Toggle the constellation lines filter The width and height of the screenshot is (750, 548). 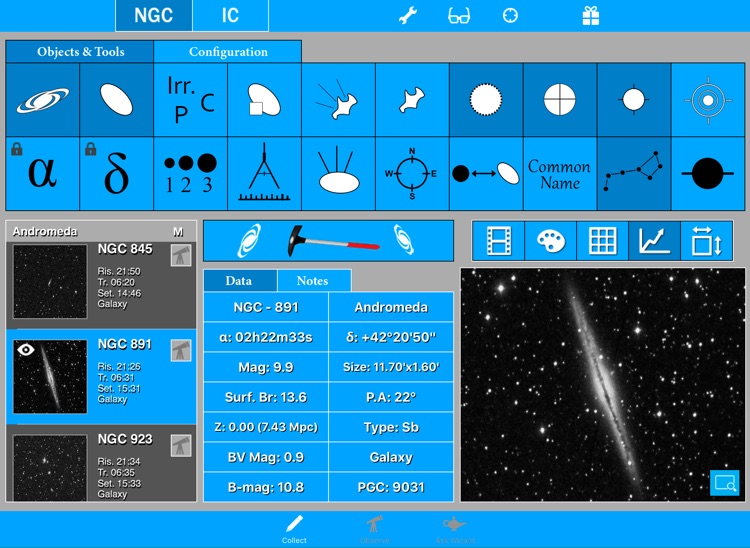click(x=634, y=174)
